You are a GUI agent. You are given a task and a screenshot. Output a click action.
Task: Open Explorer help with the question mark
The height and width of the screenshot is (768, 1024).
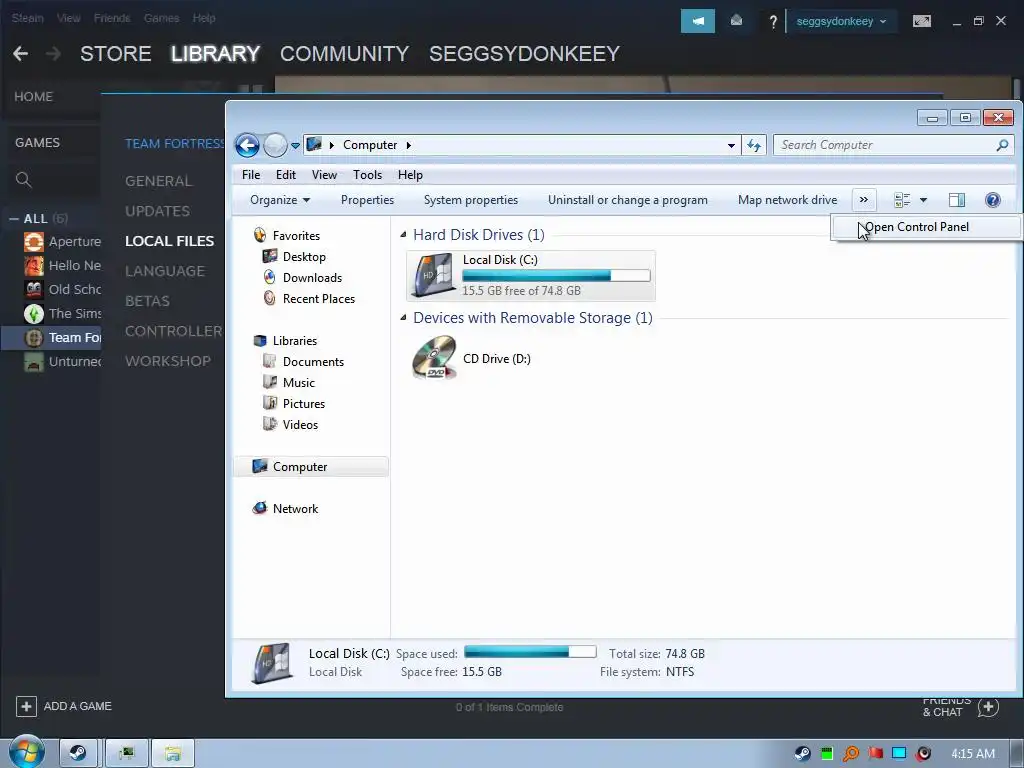993,200
